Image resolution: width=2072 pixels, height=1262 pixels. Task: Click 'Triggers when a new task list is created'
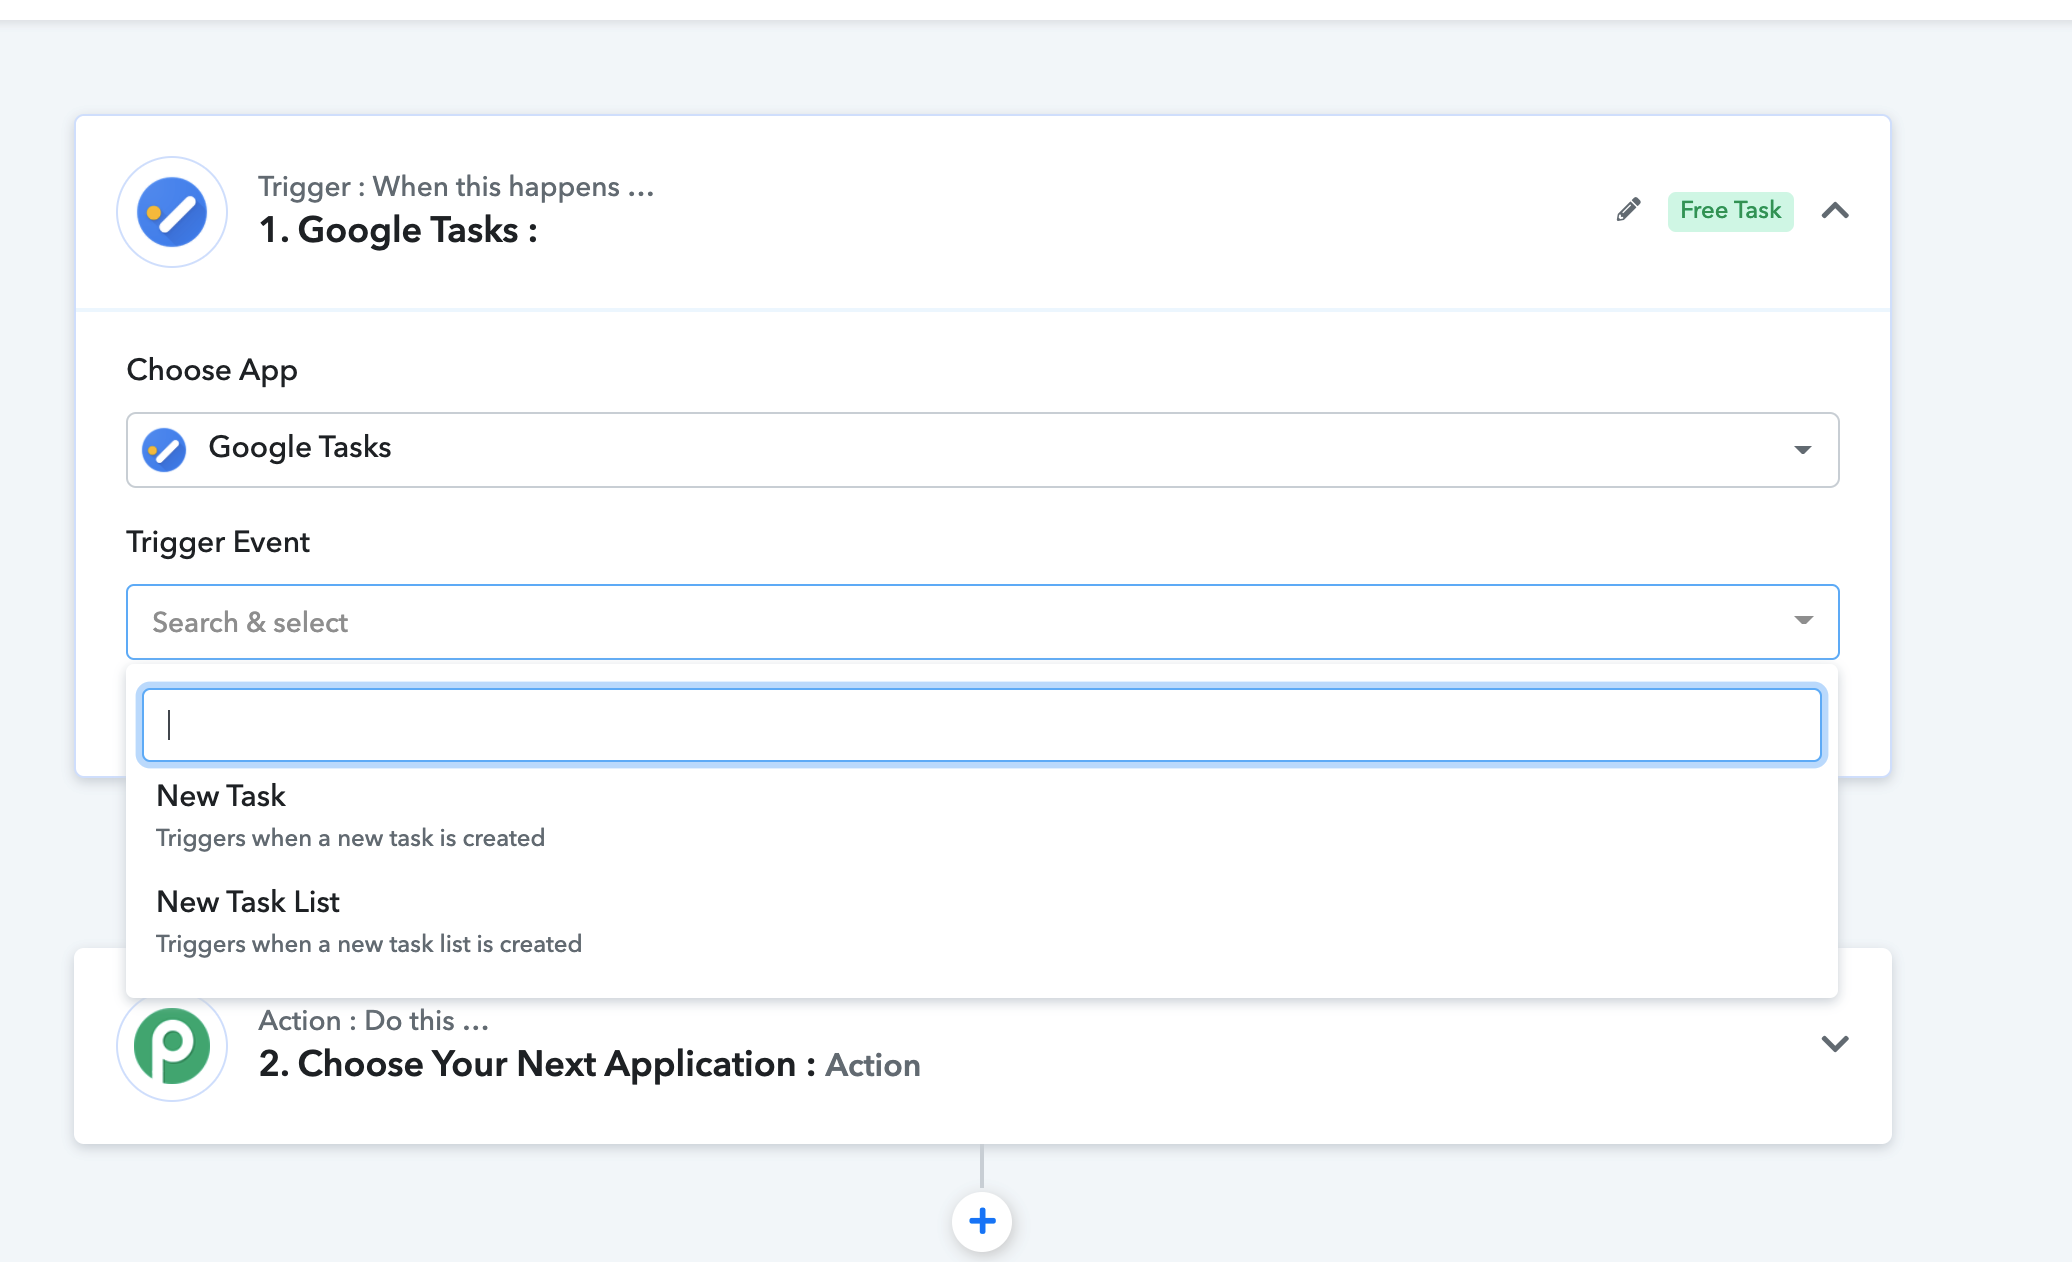(369, 944)
